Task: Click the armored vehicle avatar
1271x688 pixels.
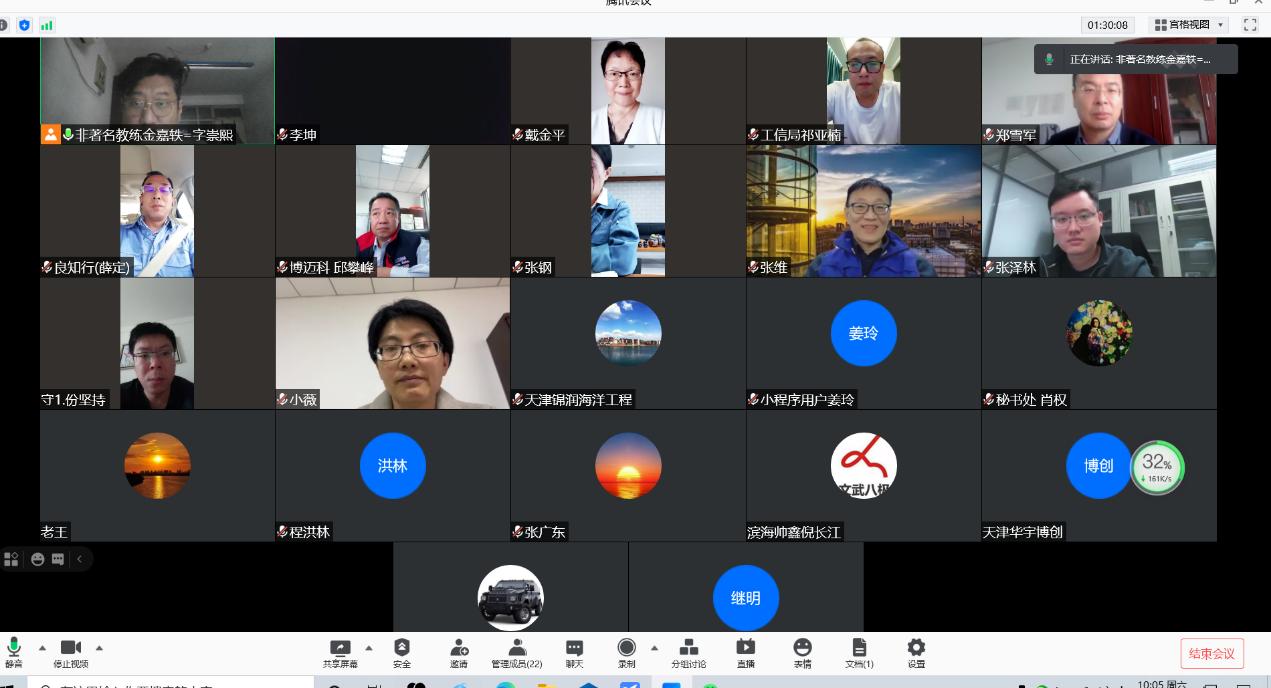Action: pyautogui.click(x=510, y=597)
